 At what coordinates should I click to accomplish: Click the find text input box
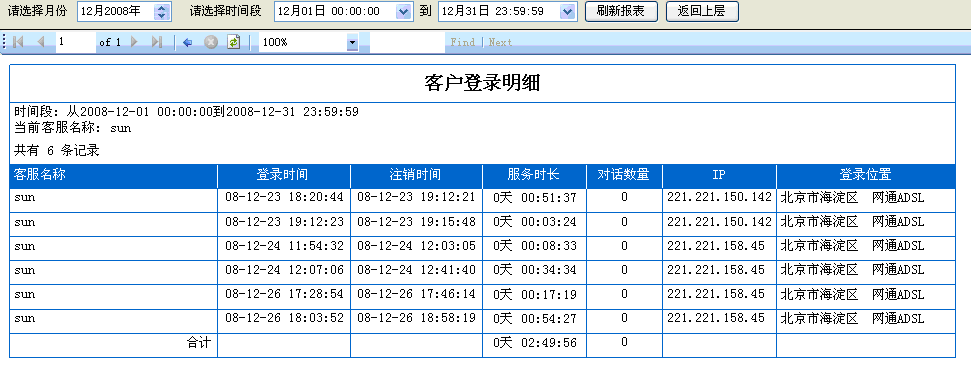[407, 42]
